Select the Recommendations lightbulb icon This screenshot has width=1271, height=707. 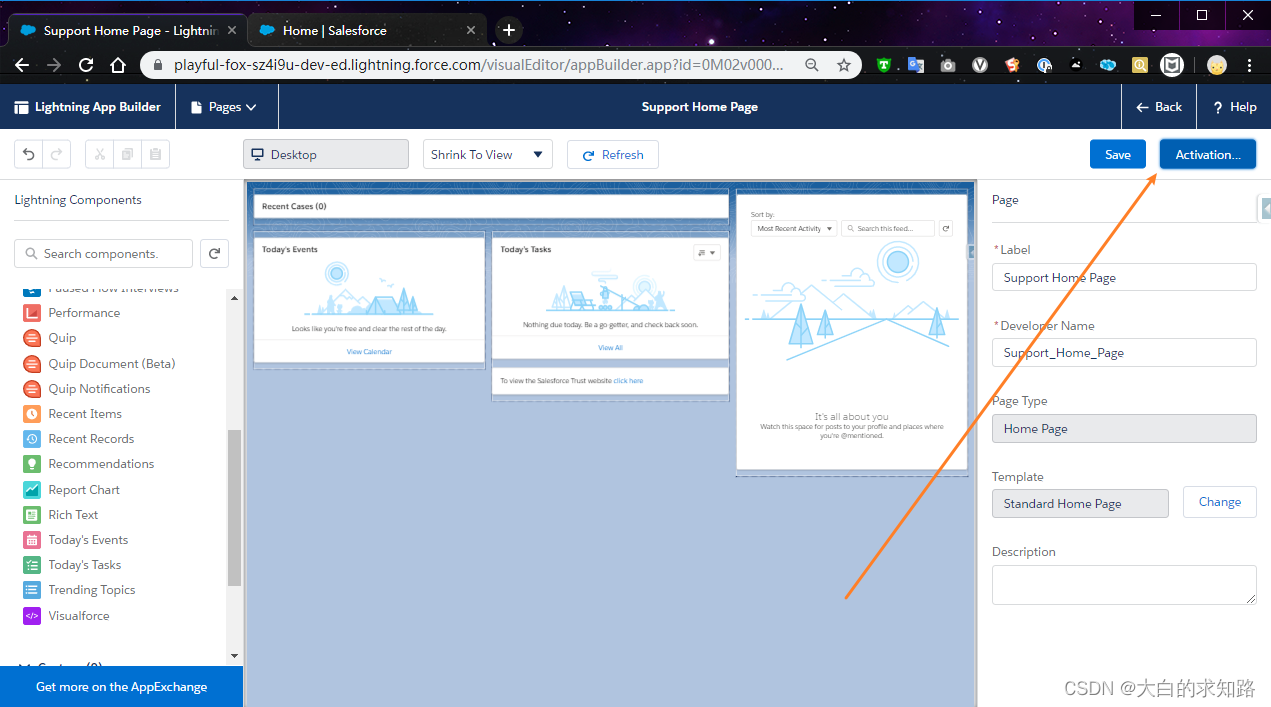[32, 464]
